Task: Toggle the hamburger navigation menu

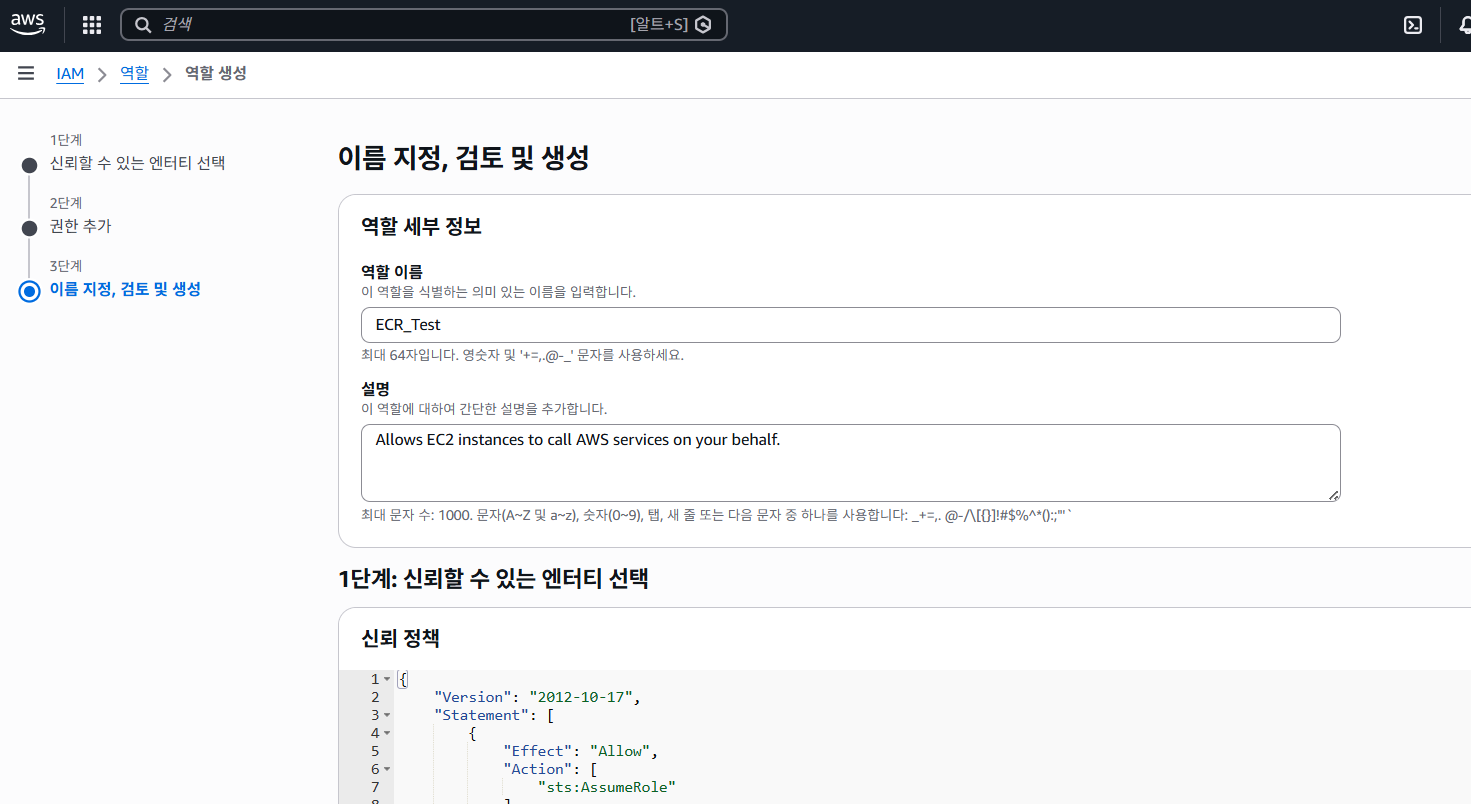Action: pos(26,73)
